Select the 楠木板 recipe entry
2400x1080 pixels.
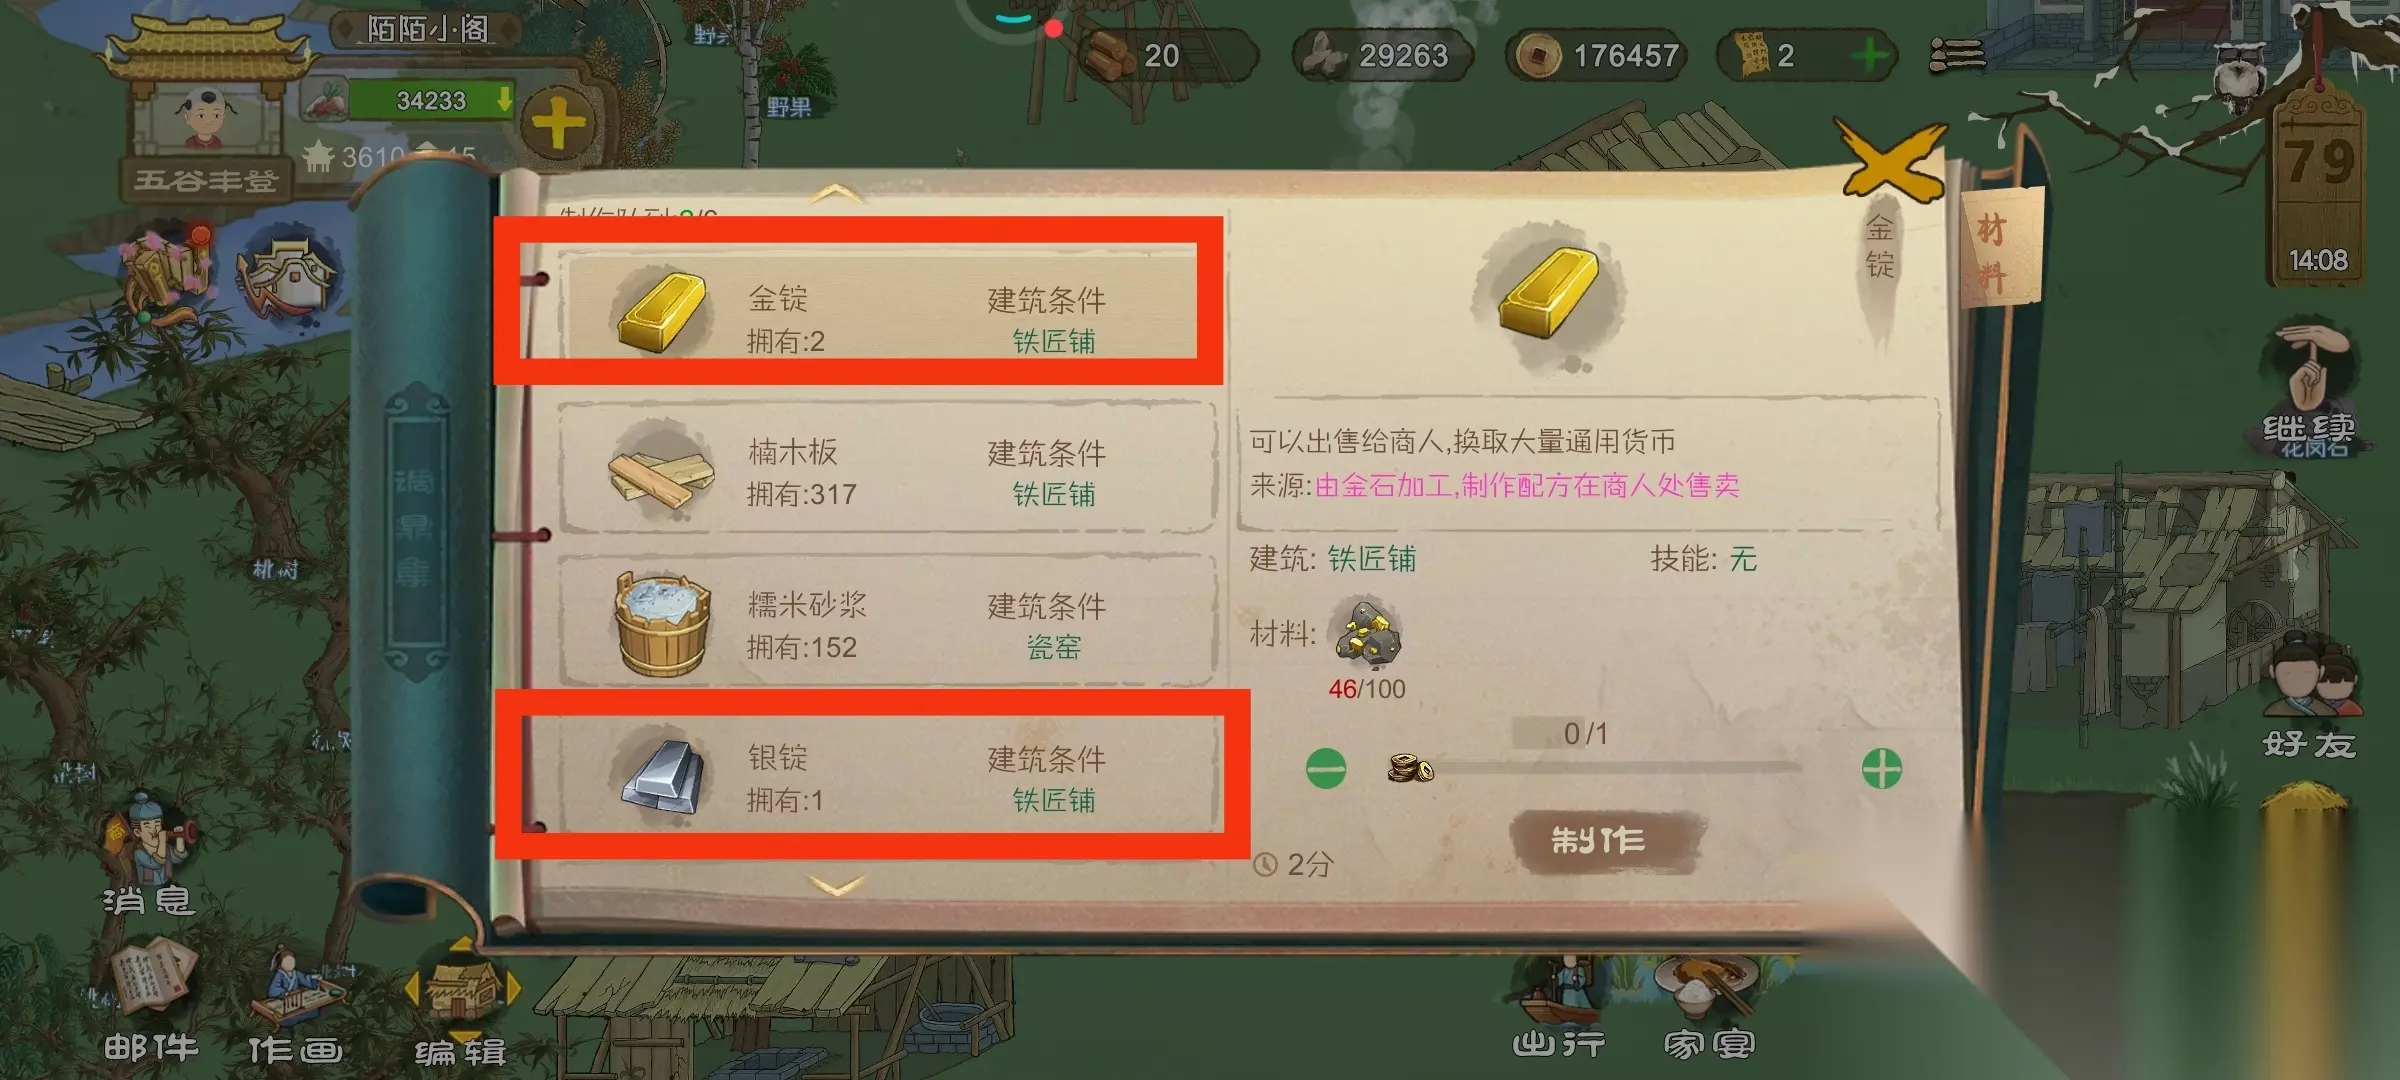[x=886, y=469]
